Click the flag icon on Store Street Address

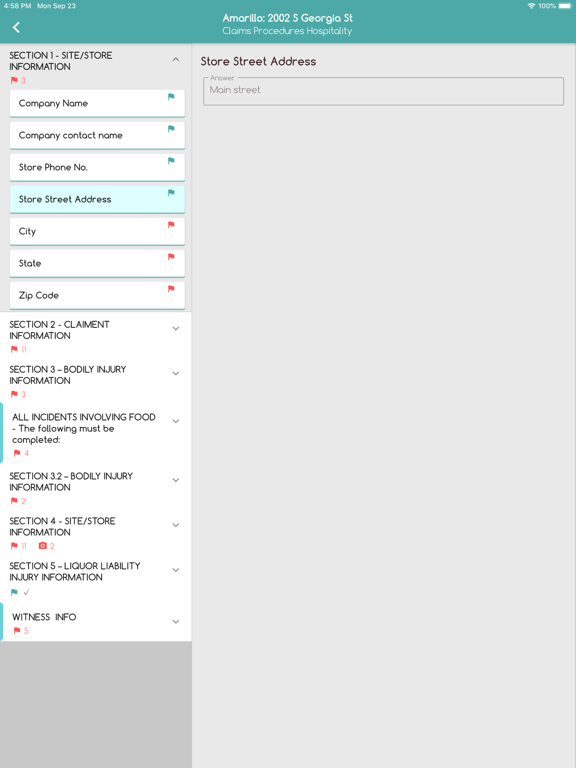click(171, 192)
